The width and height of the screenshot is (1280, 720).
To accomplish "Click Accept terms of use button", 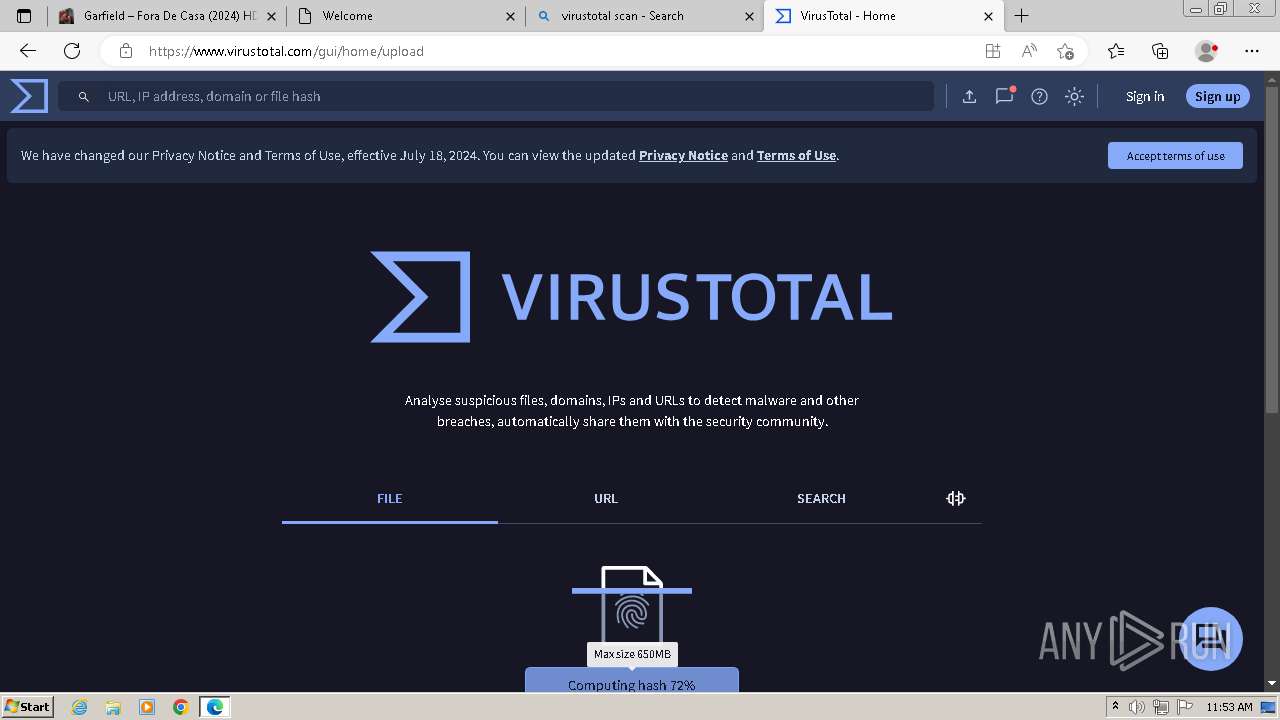I will (1175, 155).
